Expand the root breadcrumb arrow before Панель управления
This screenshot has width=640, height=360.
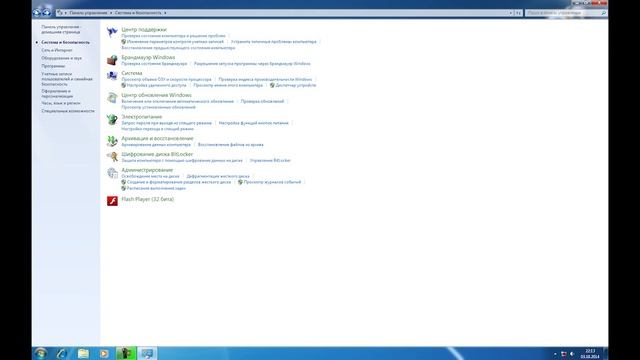66,13
